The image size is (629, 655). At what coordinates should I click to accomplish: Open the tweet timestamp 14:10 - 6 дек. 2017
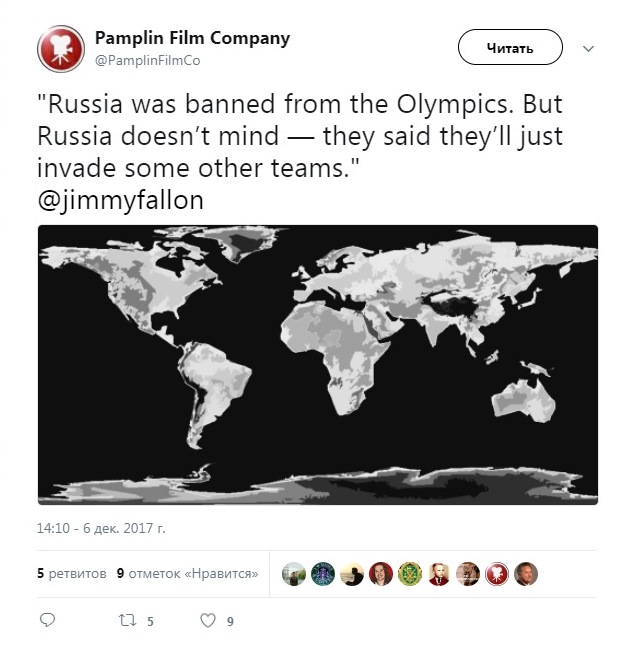tap(101, 526)
